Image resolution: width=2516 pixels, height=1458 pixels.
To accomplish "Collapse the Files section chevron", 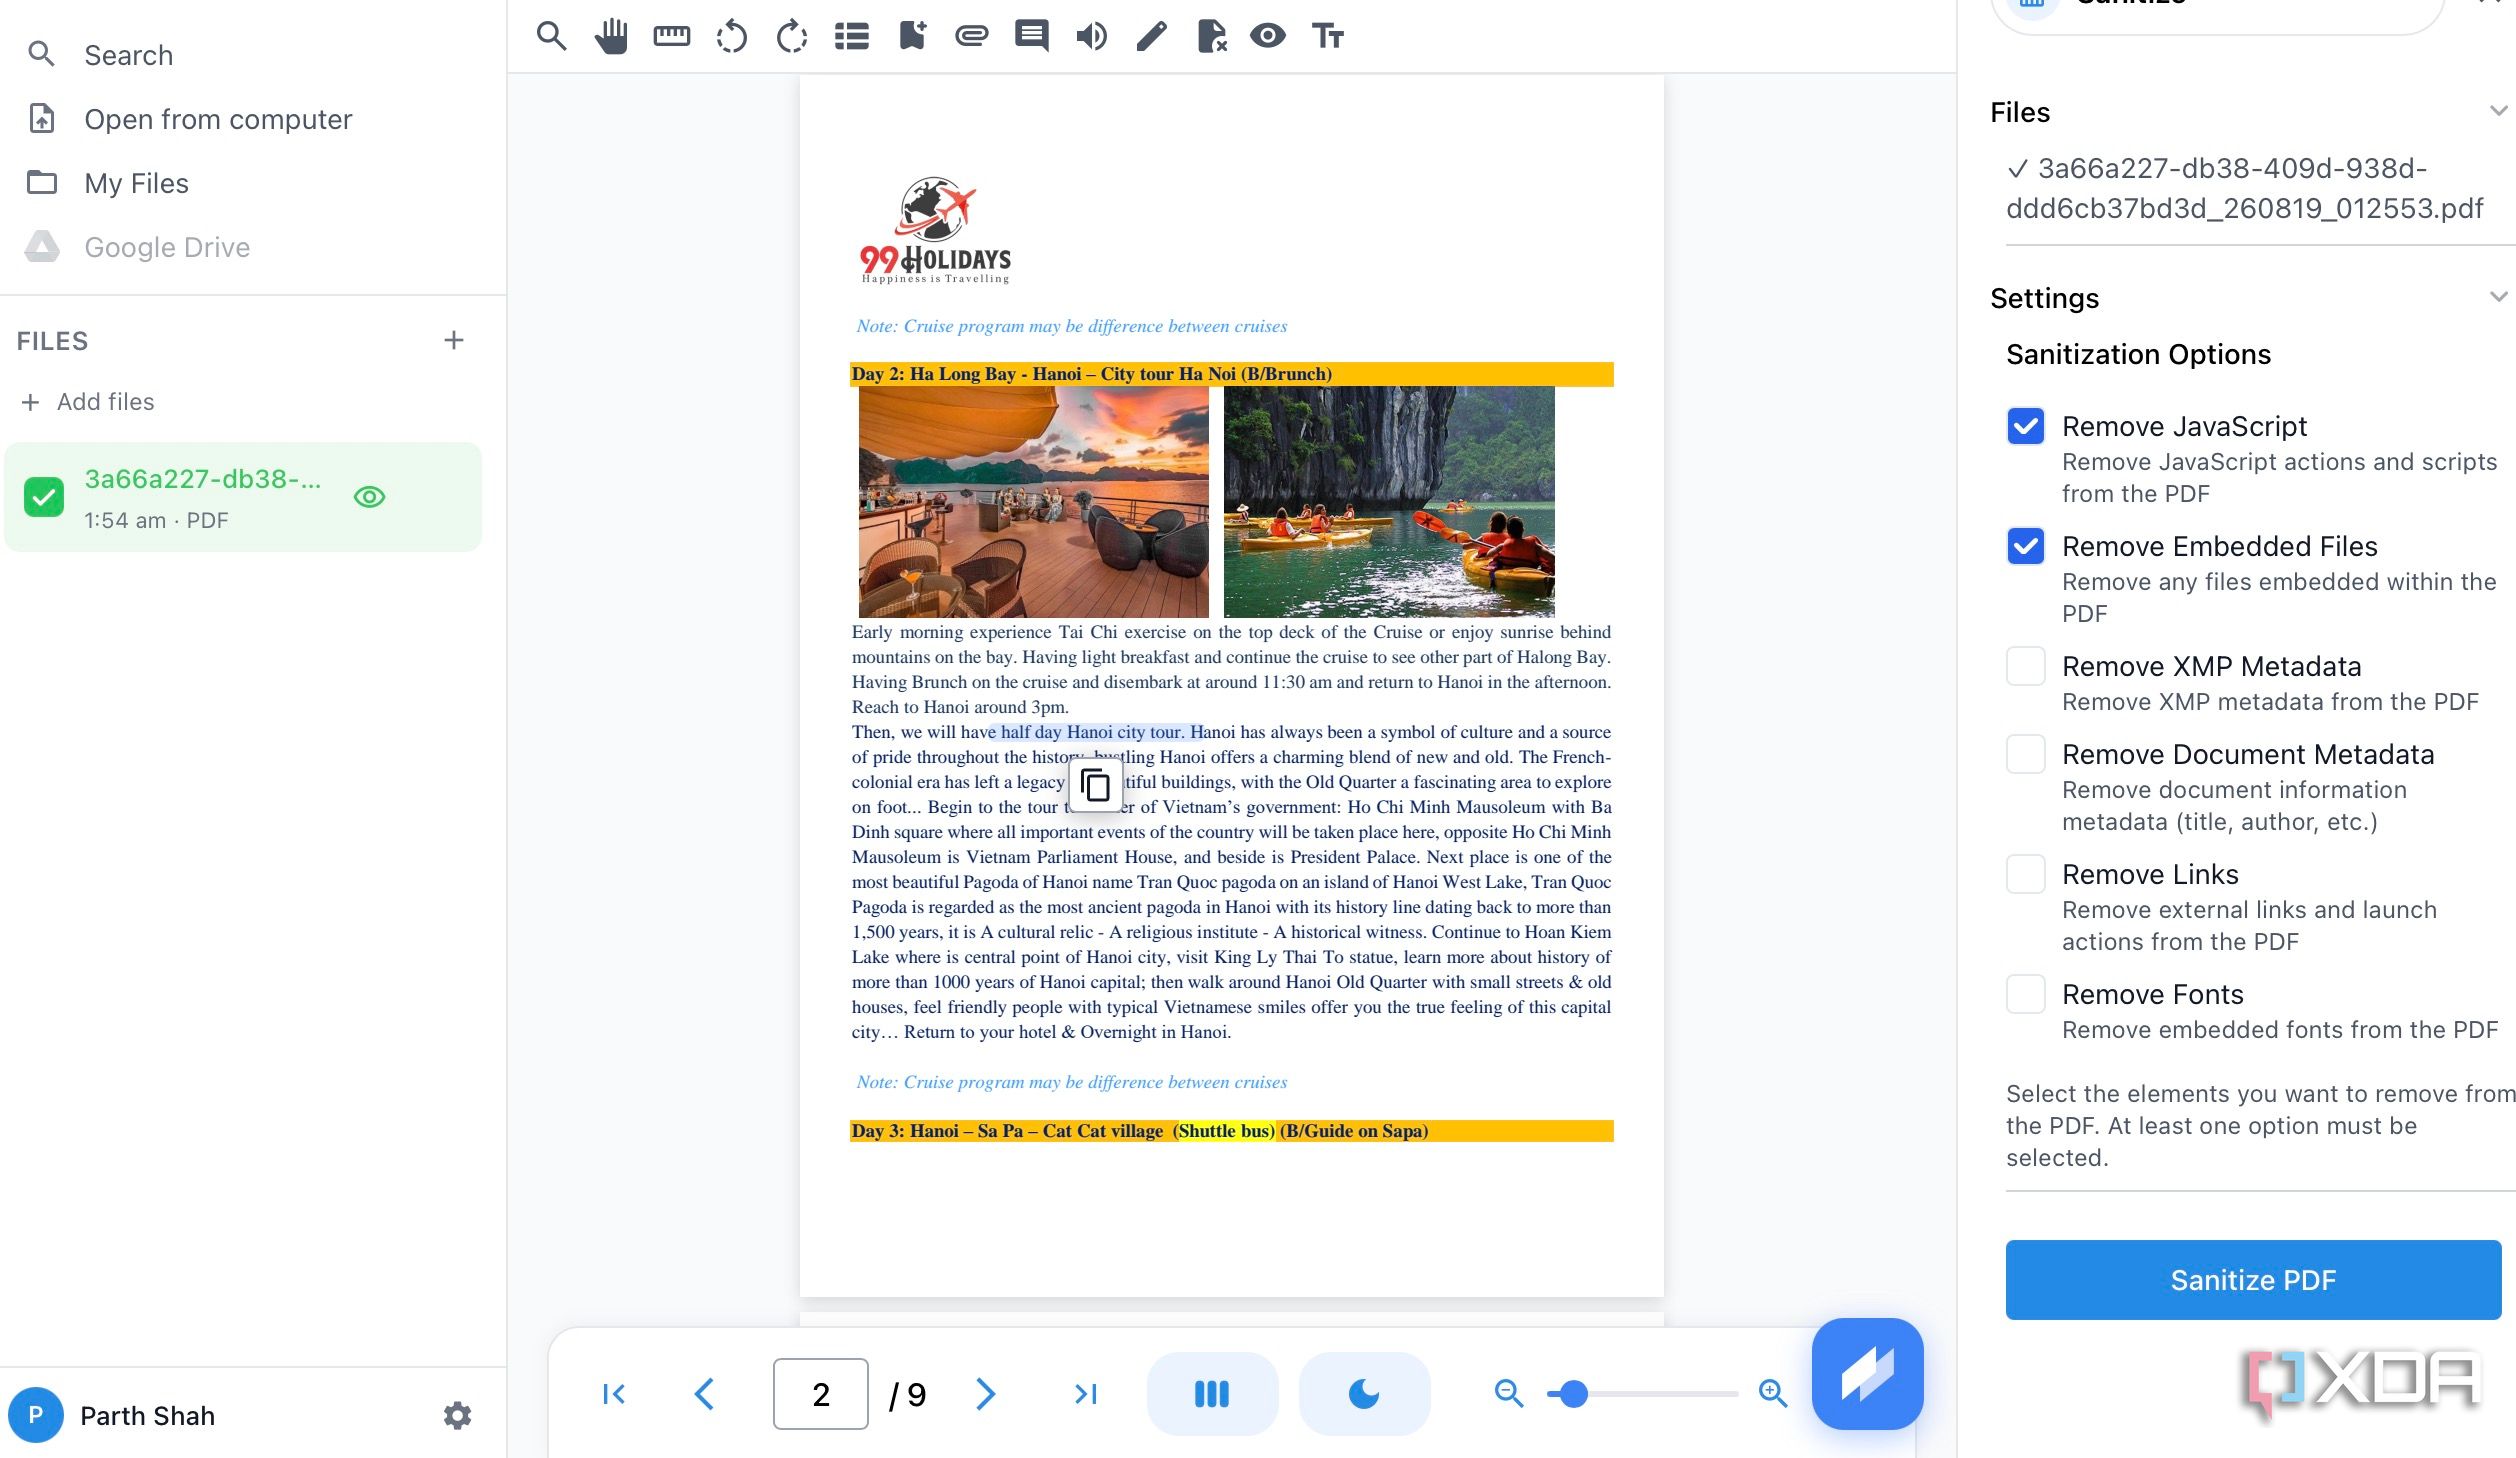I will 2498,111.
